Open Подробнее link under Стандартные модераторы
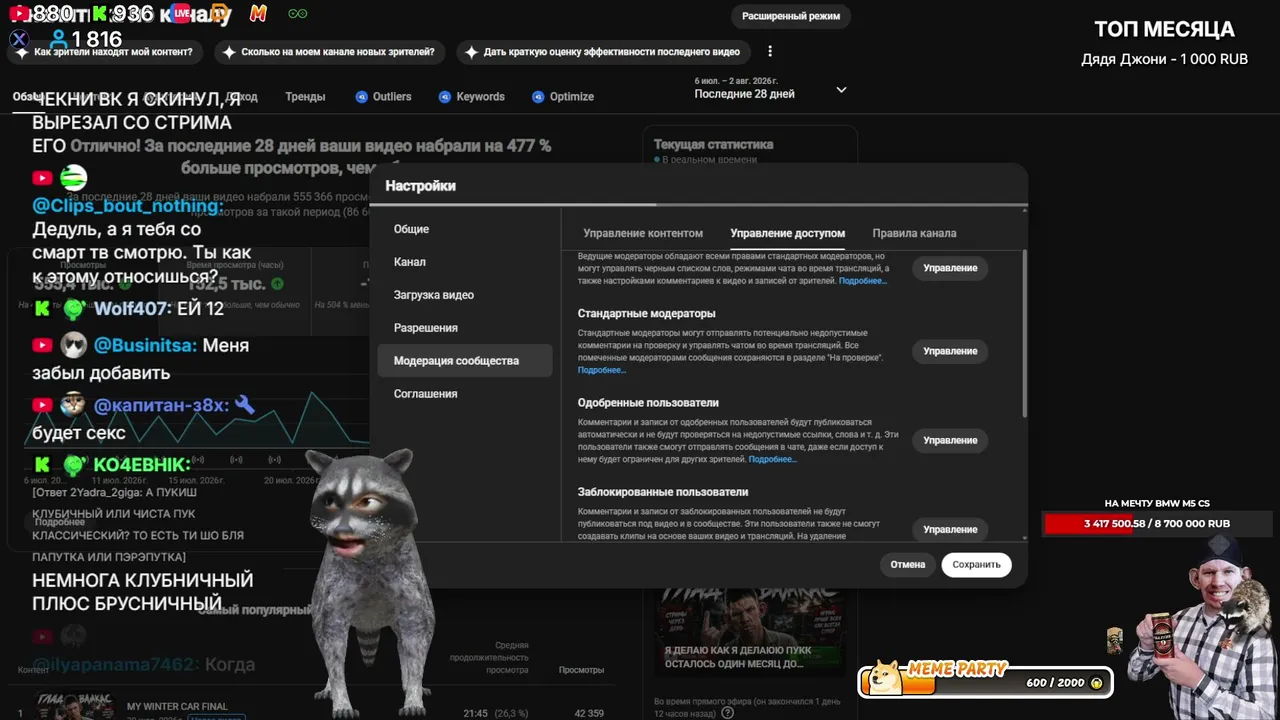 tap(602, 370)
